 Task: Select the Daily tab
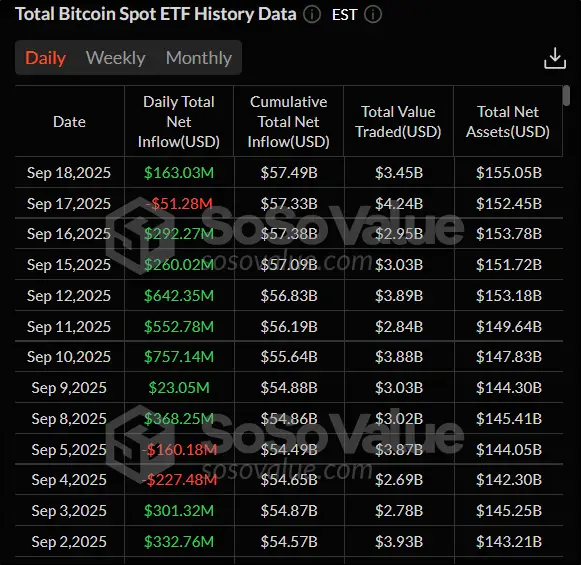point(46,58)
